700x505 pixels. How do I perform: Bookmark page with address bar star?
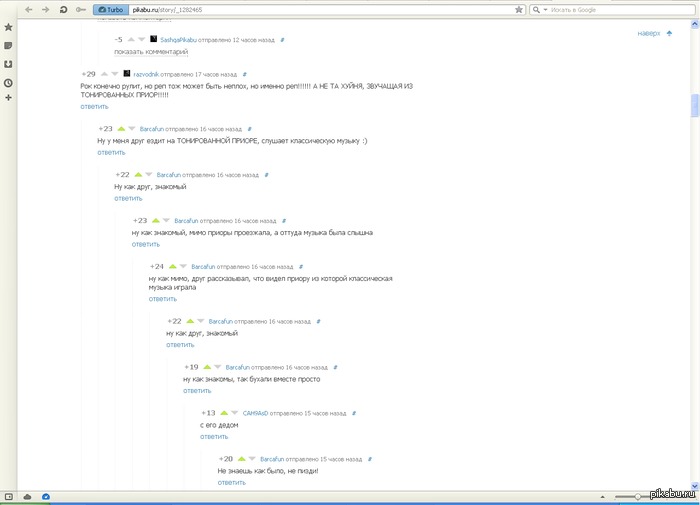tap(516, 9)
